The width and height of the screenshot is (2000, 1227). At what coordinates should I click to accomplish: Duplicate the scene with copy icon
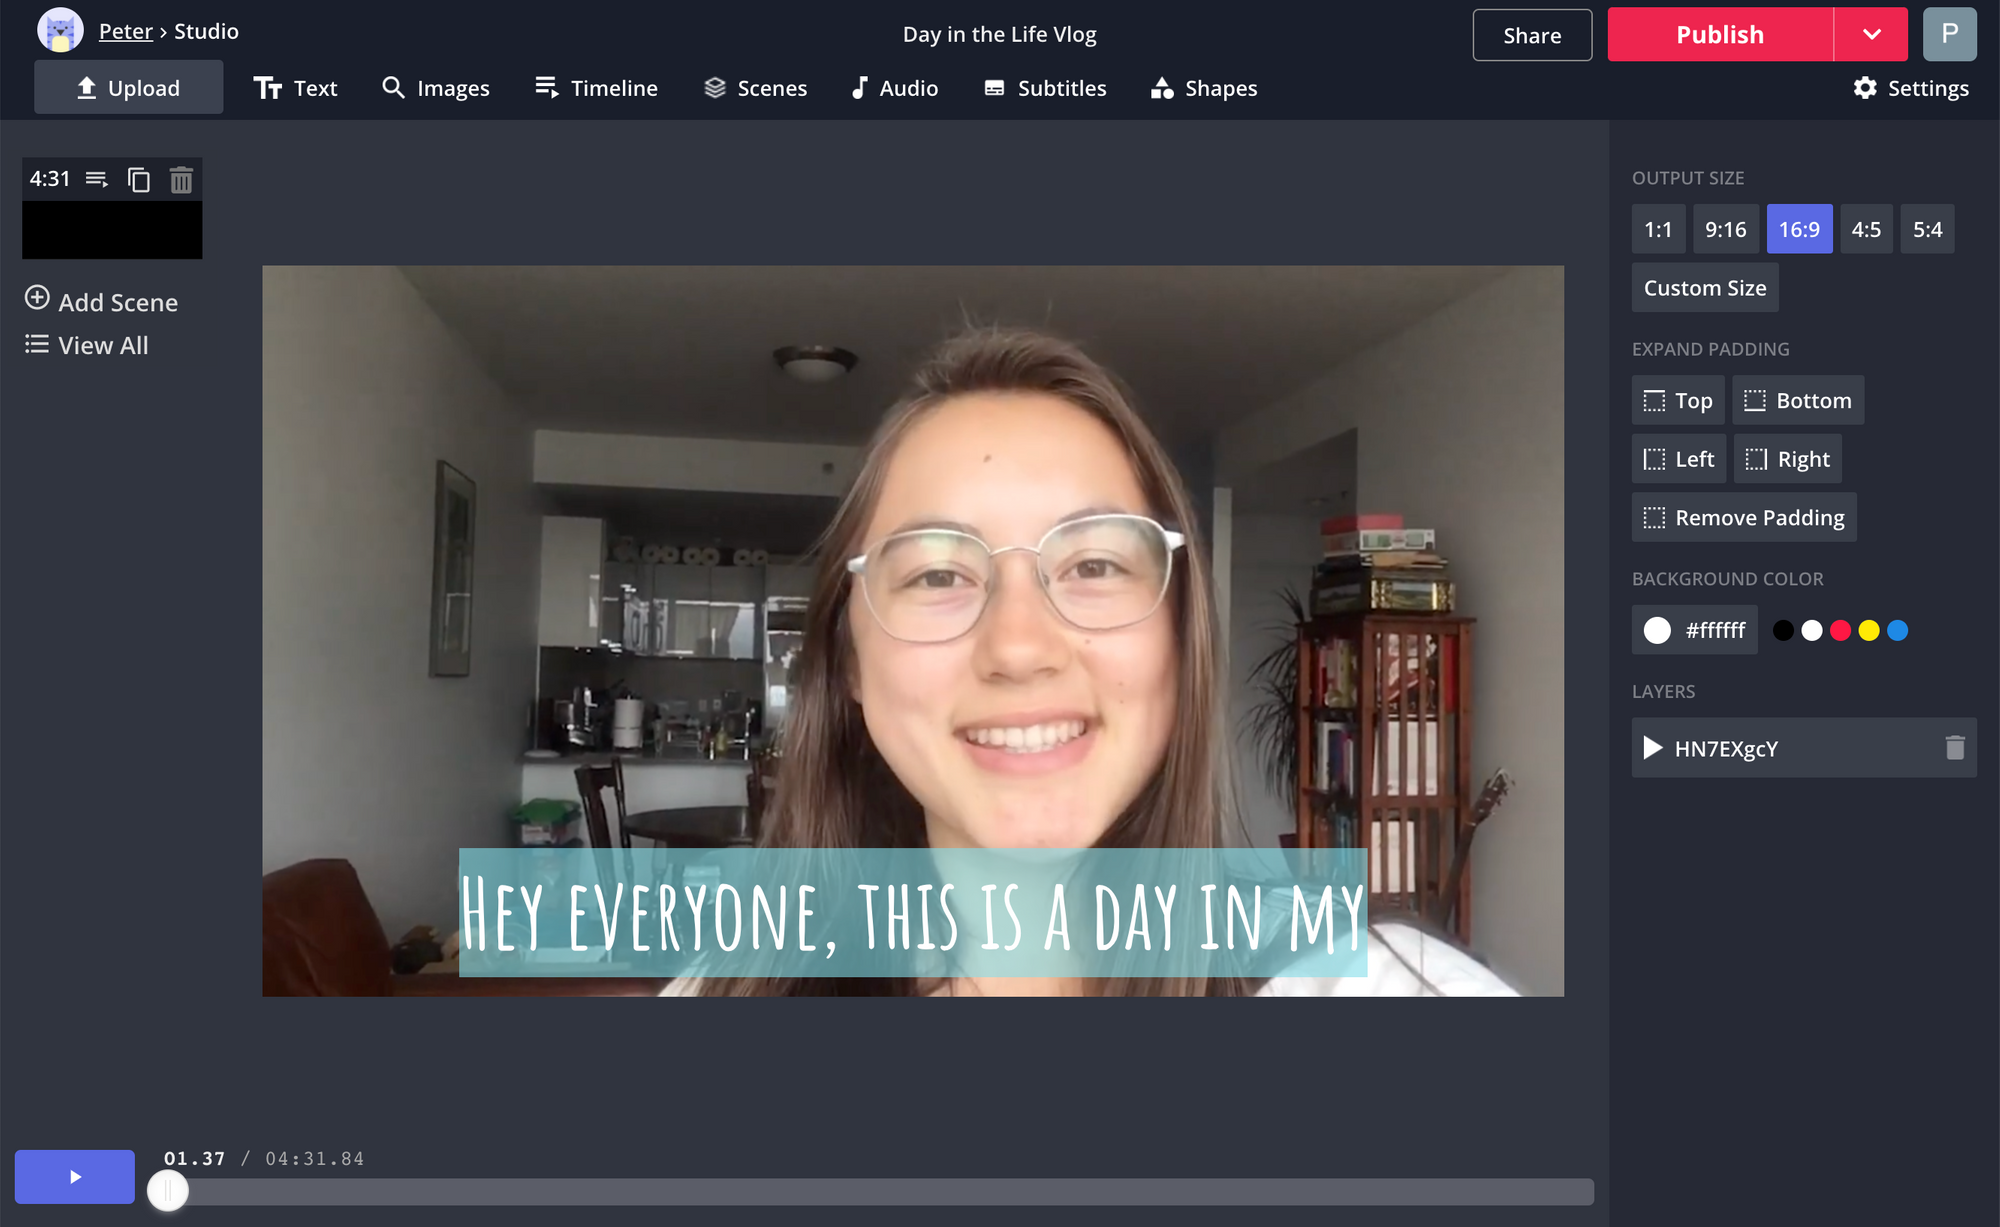click(139, 180)
